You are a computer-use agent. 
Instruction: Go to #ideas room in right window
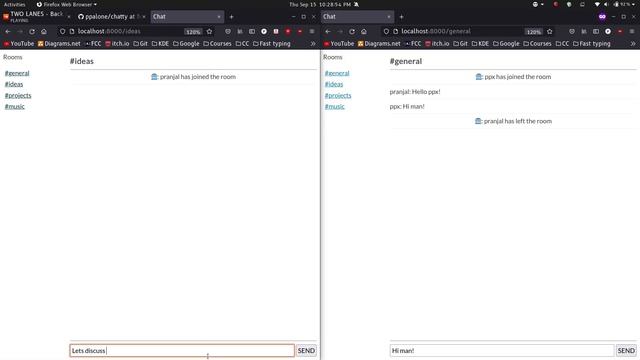(x=334, y=84)
